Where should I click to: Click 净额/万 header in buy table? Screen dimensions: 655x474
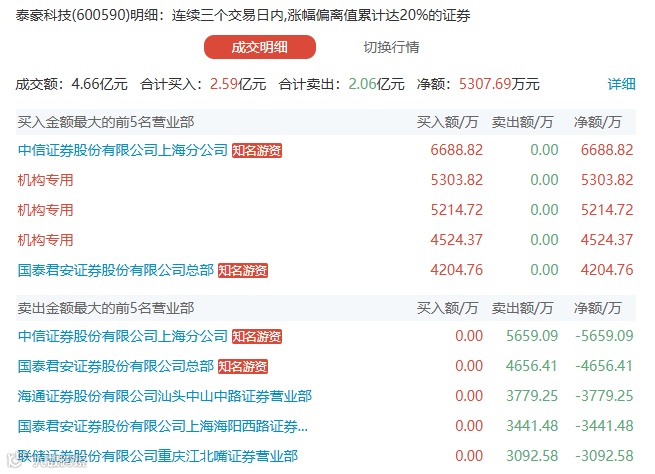[597, 122]
